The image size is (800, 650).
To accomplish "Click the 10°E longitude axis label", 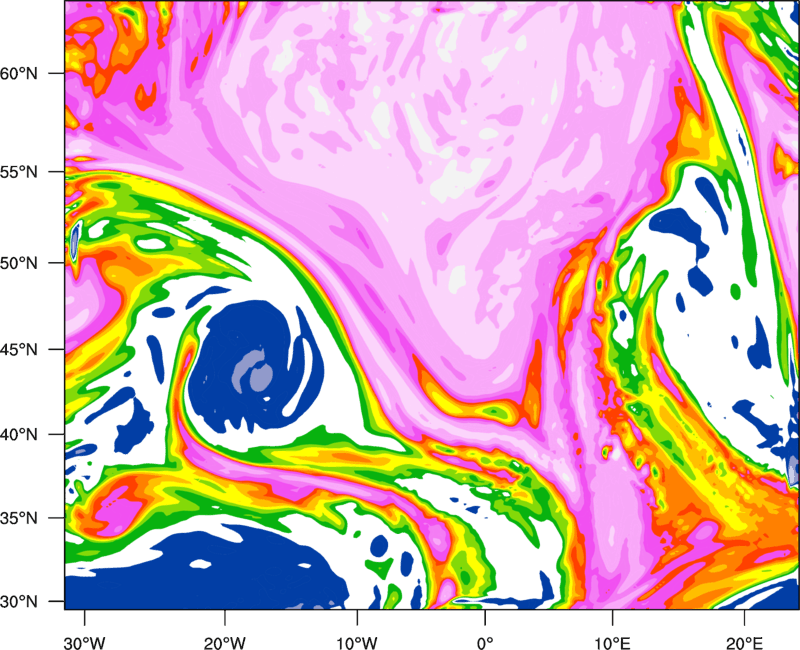I will tap(611, 643).
